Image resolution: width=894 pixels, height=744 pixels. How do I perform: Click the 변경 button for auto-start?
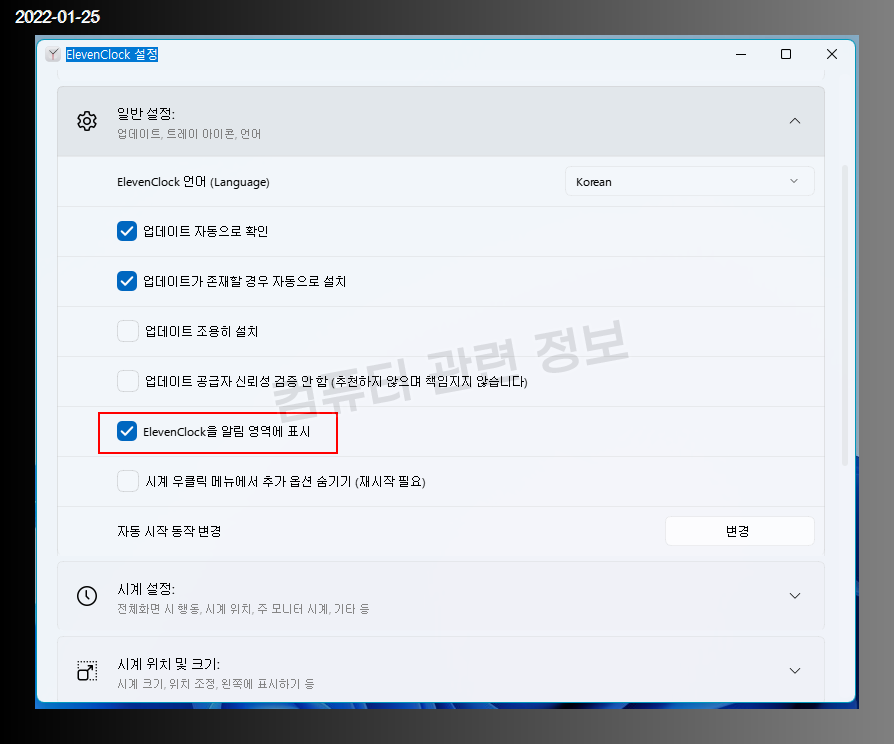click(x=739, y=531)
